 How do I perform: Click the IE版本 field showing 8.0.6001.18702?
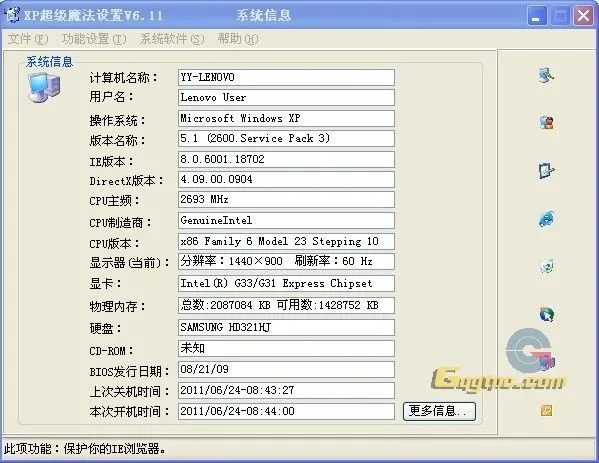286,159
